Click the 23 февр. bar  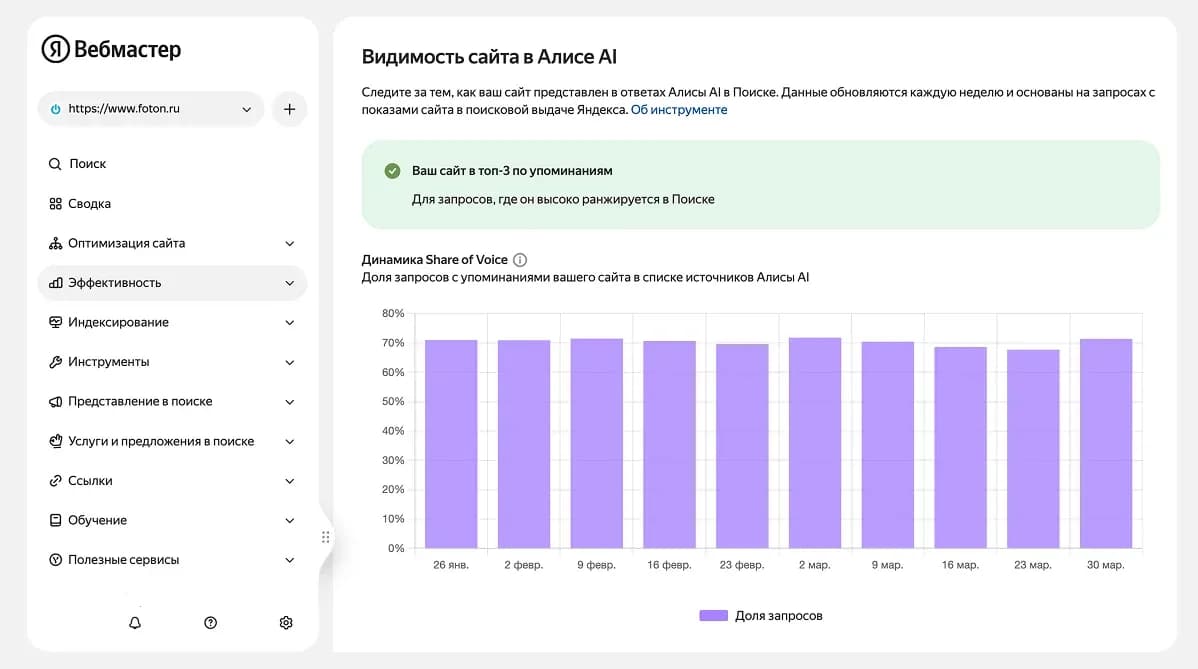(742, 446)
